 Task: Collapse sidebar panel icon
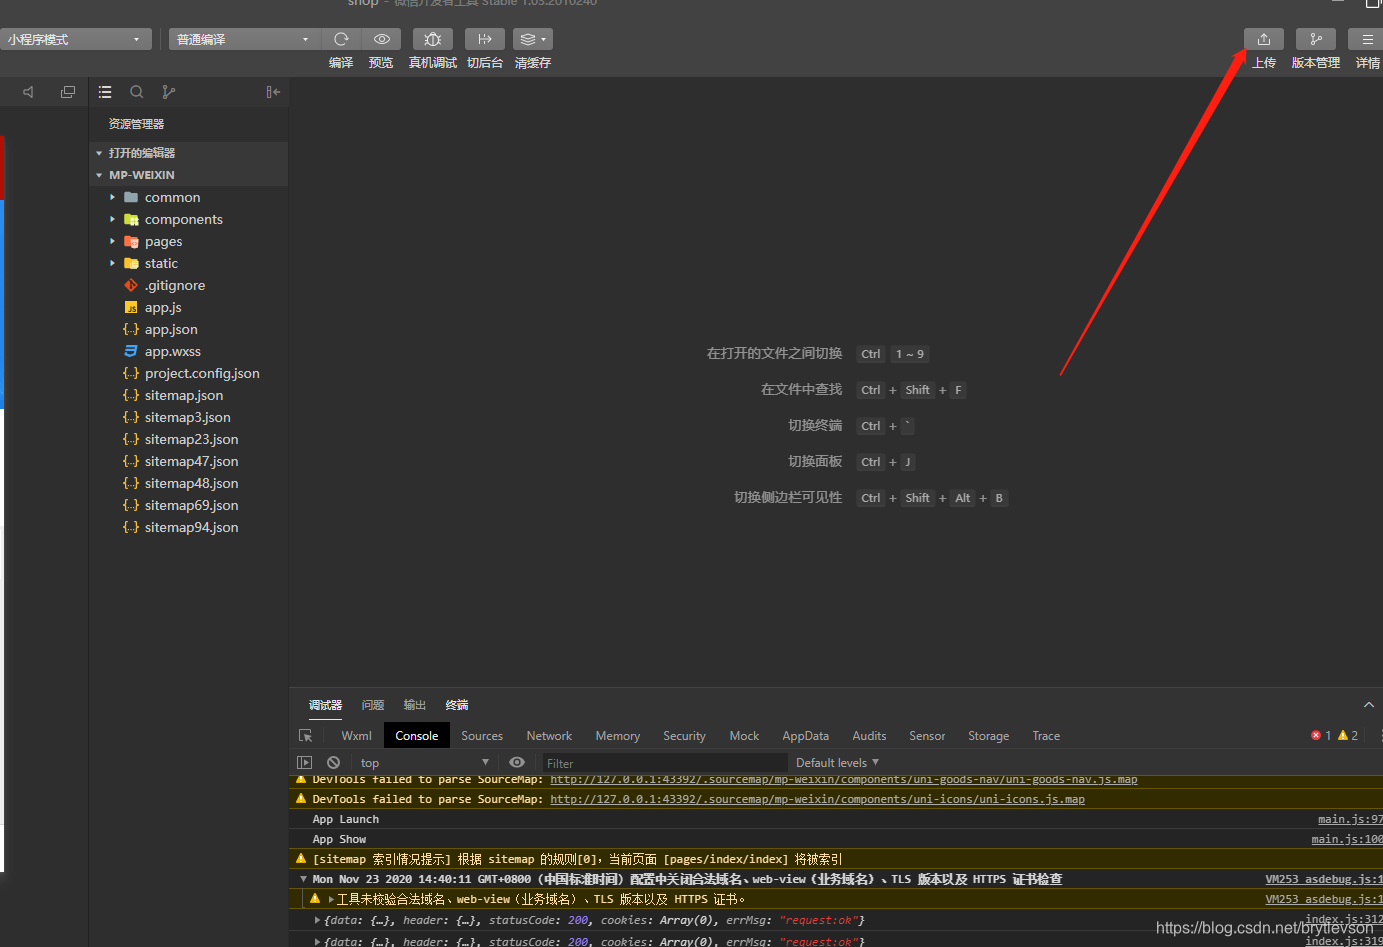pos(273,92)
